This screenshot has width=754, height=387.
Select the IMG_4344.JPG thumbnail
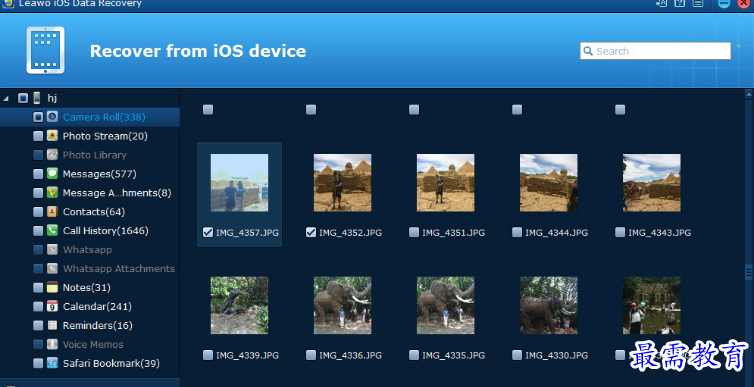[549, 183]
